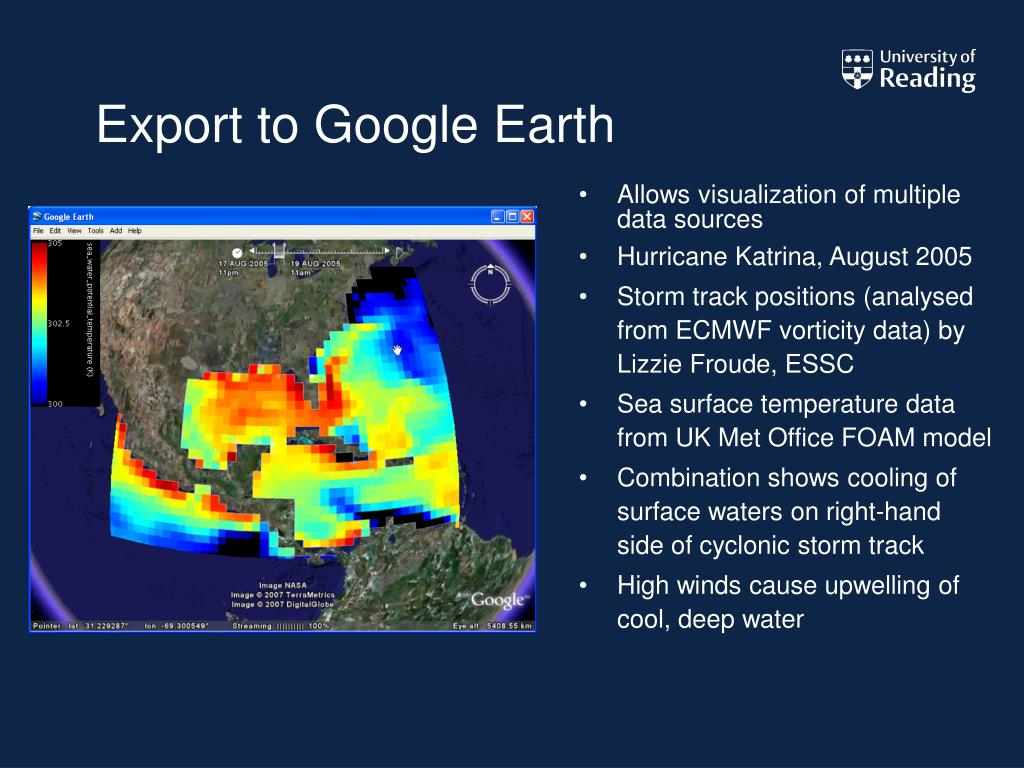Step the time slider backward with left arrow
1024x768 pixels.
[251, 251]
